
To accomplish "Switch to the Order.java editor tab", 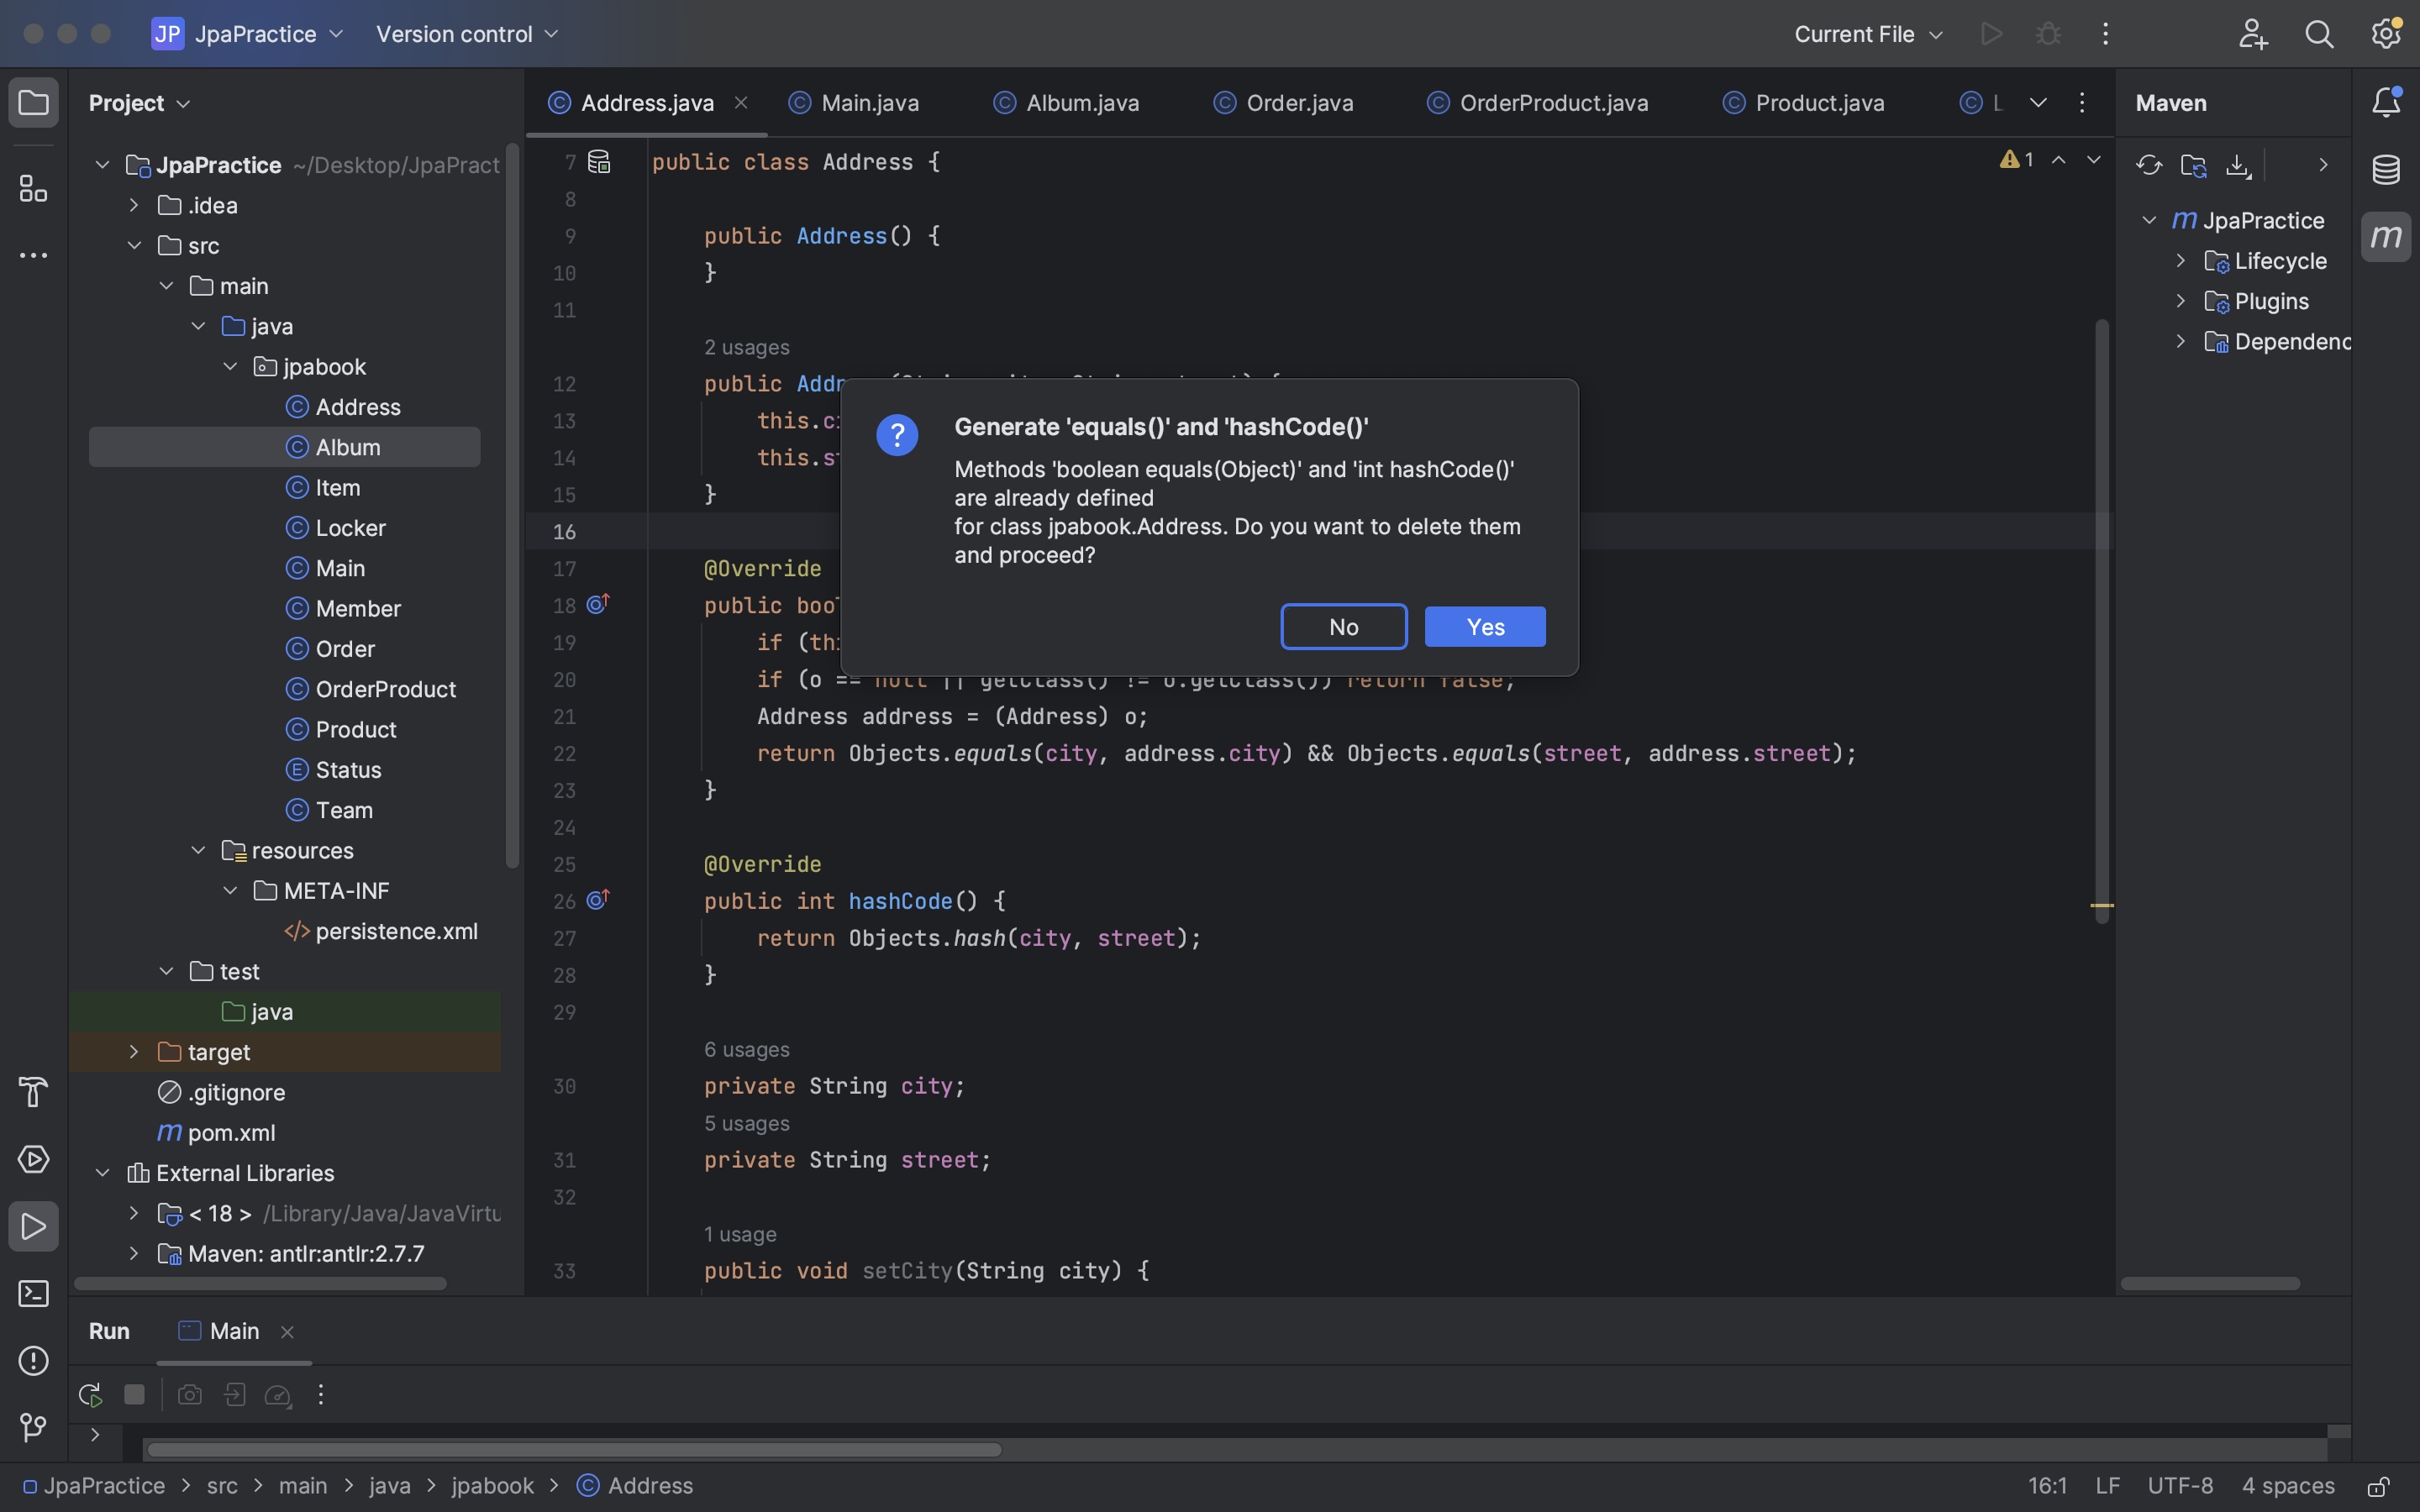I will click(1298, 103).
